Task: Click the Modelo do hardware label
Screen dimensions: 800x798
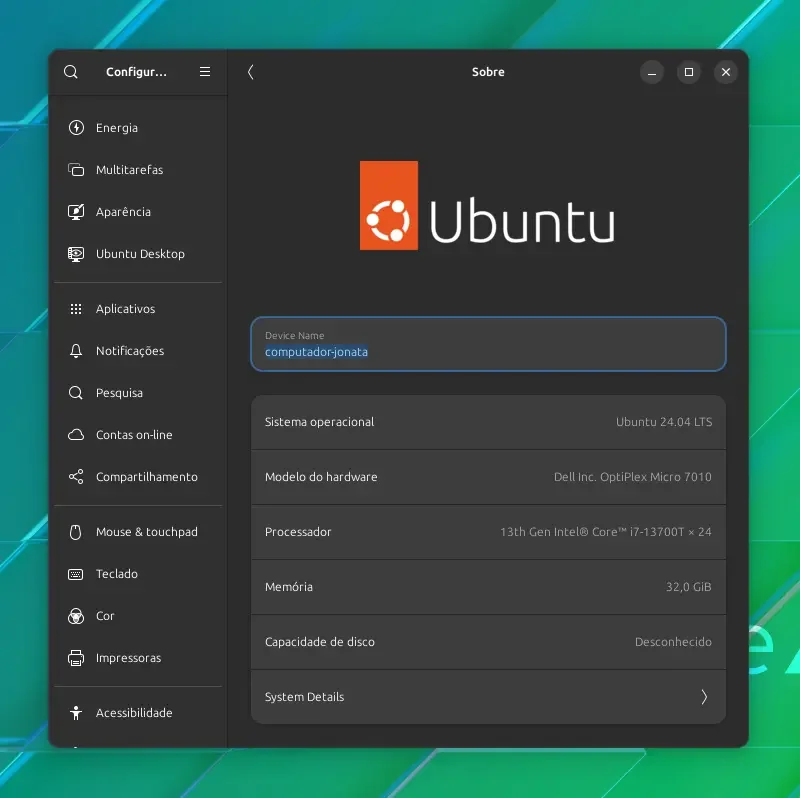Action: pyautogui.click(x=321, y=477)
